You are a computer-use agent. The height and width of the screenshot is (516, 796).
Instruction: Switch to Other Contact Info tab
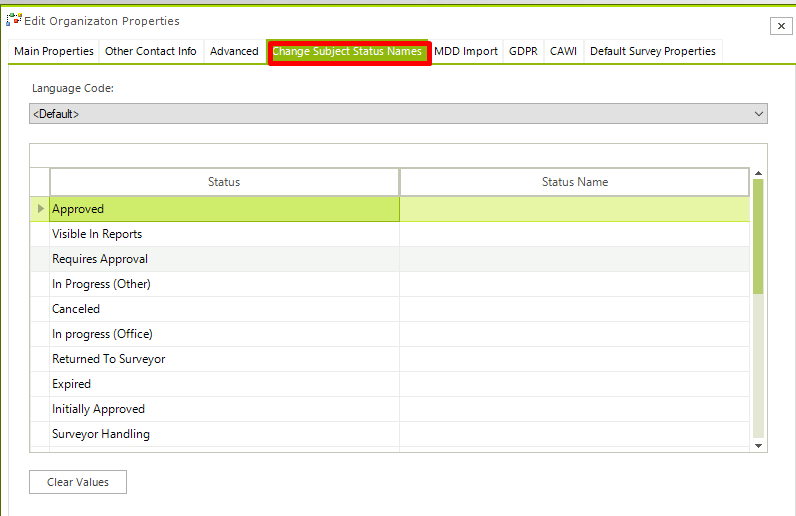(151, 51)
